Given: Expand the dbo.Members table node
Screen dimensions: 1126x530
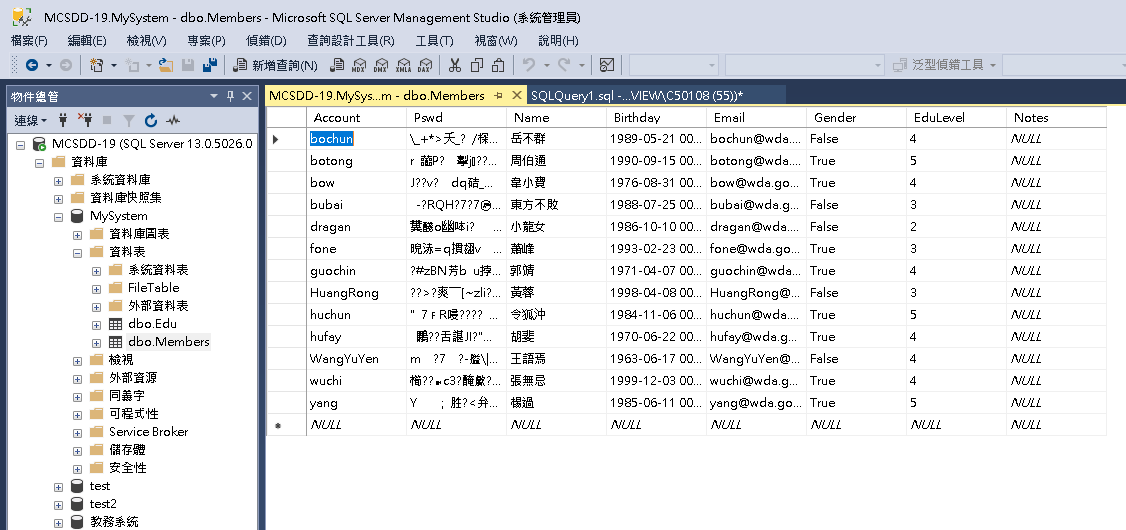Looking at the screenshot, I should click(x=96, y=343).
